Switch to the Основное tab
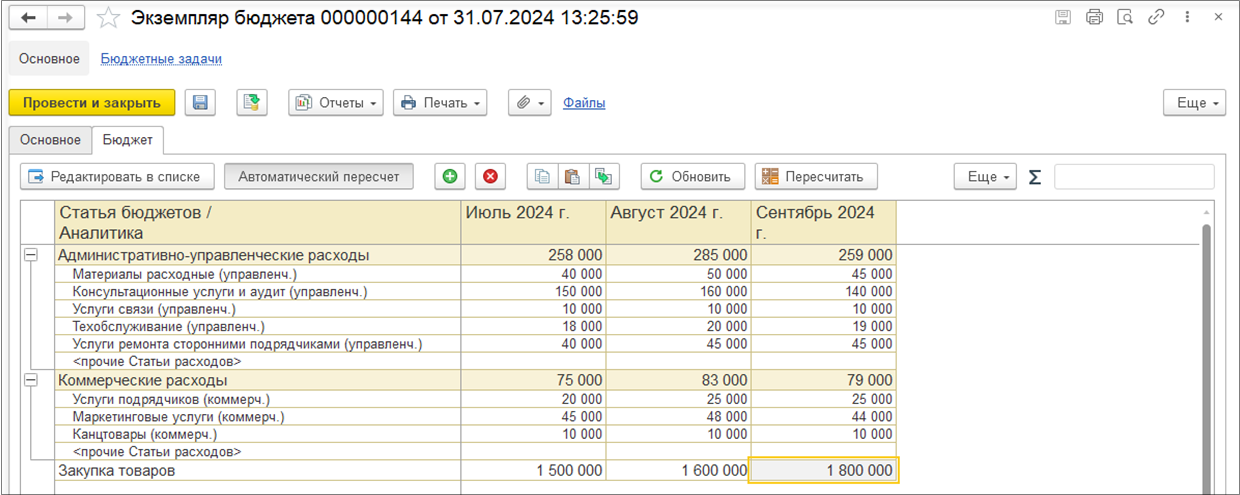 tap(50, 140)
